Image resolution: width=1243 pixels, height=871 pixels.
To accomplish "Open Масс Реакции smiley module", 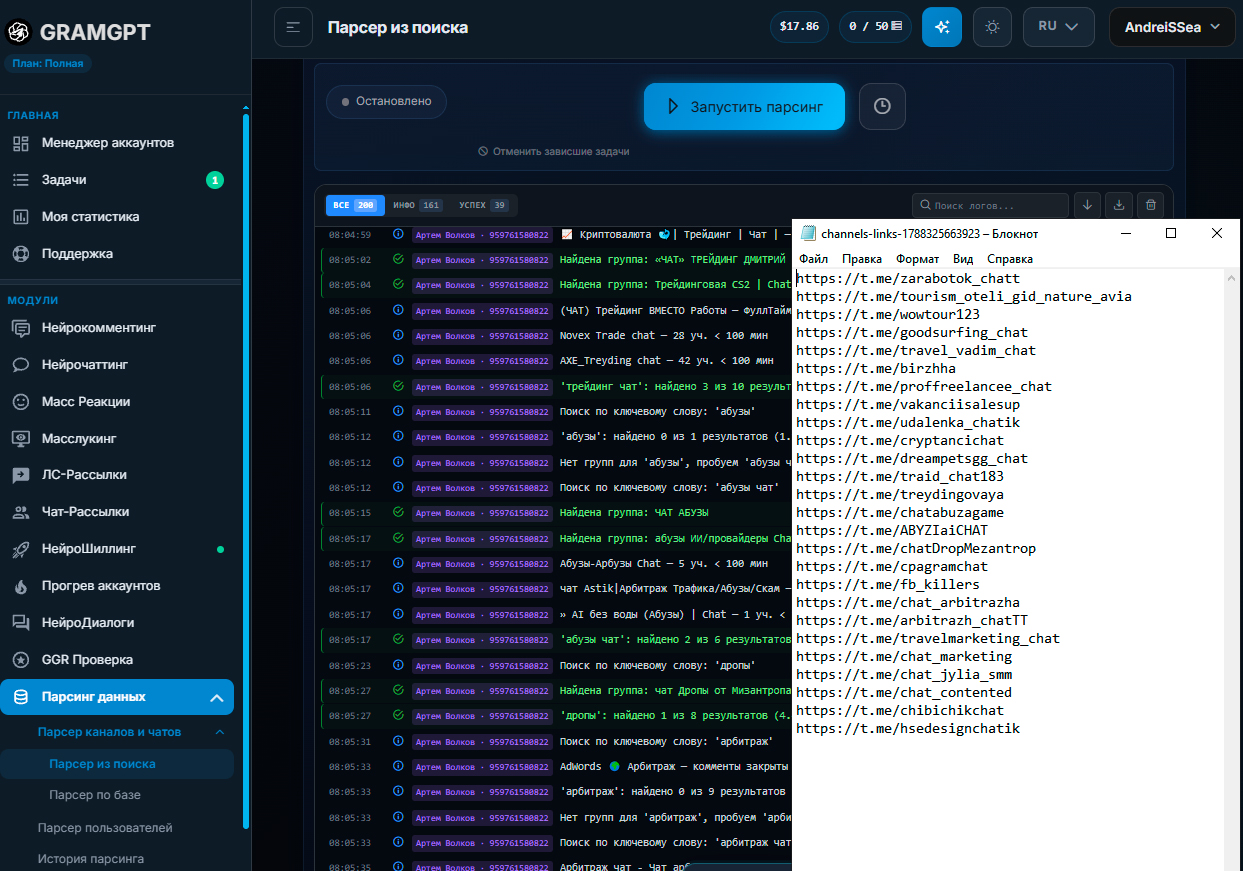I will [85, 401].
